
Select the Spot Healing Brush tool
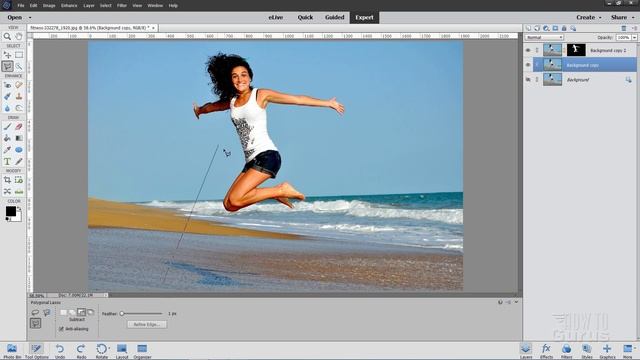coord(19,85)
